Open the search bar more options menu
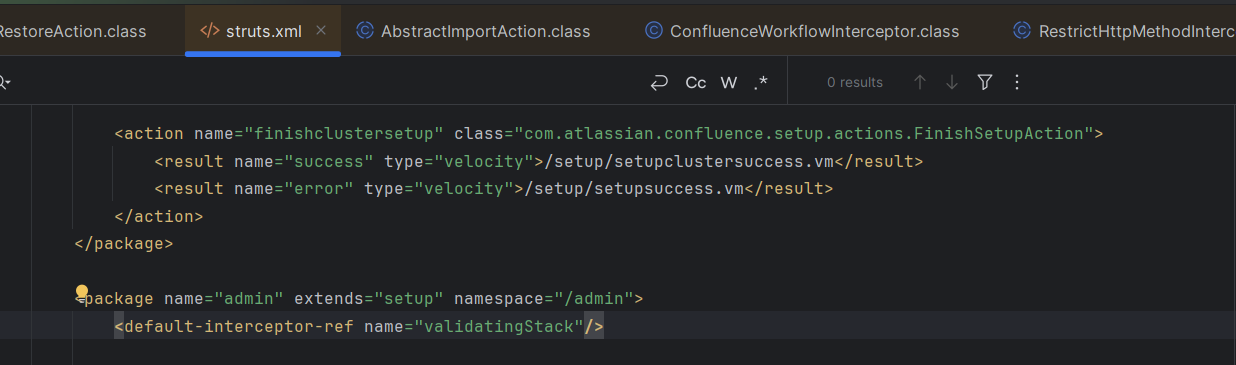 (x=1017, y=83)
